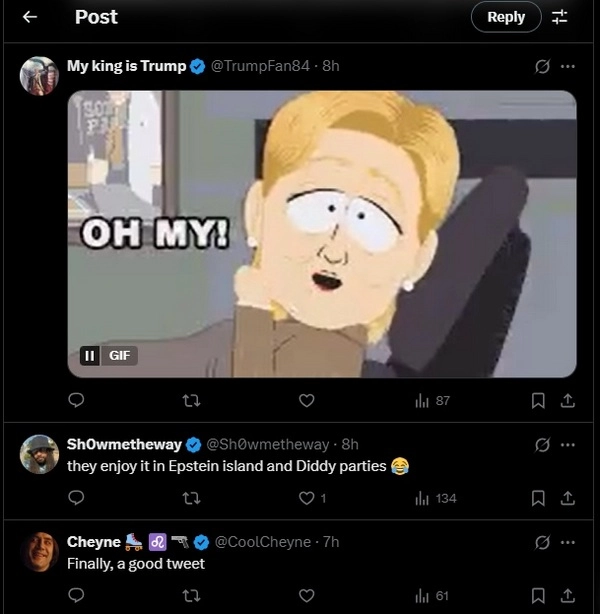600x614 pixels.
Task: Pause the playing GIF
Action: (89, 355)
